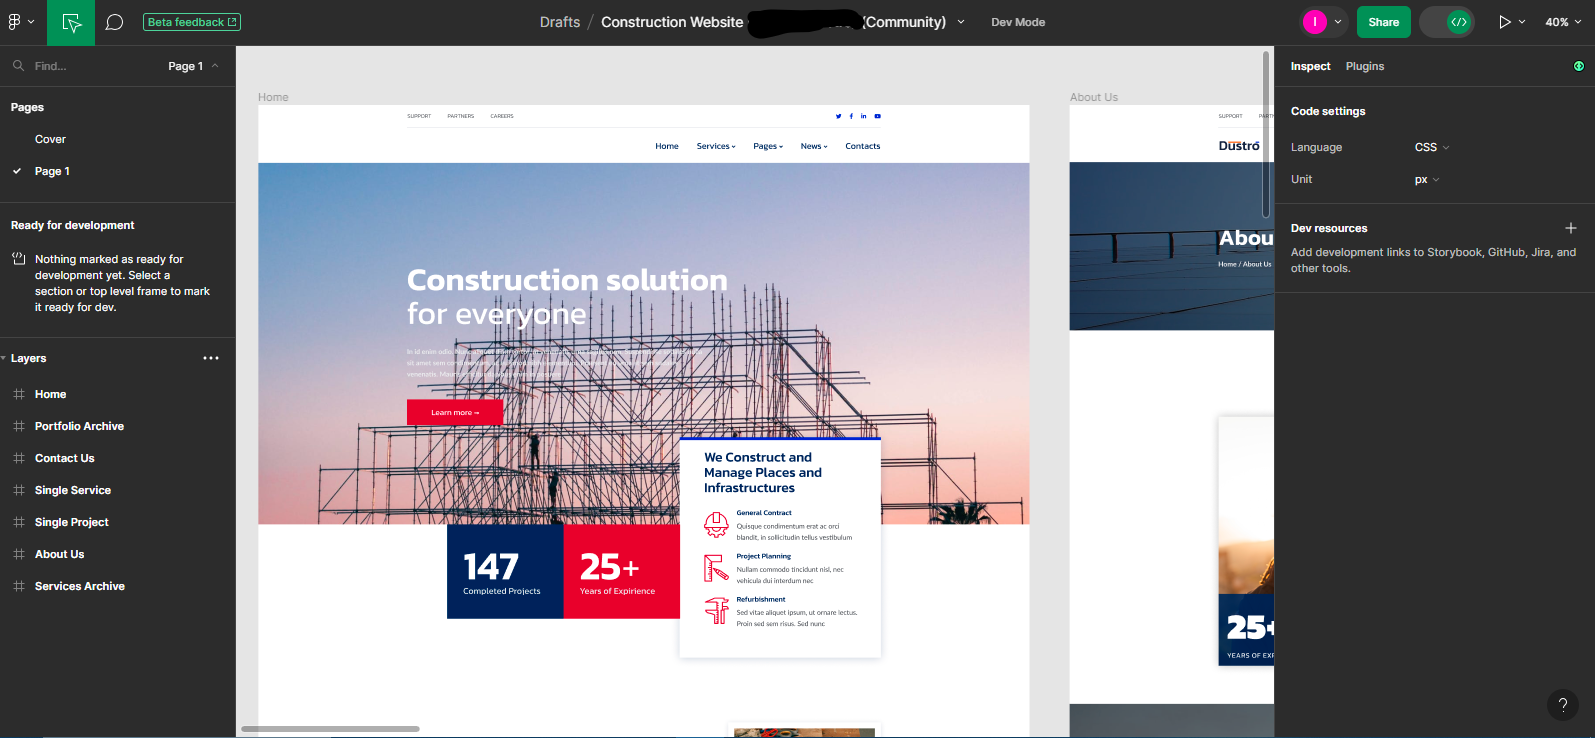Click the frame icon beside Single Project
Viewport: 1595px width, 738px height.
pyautogui.click(x=18, y=522)
